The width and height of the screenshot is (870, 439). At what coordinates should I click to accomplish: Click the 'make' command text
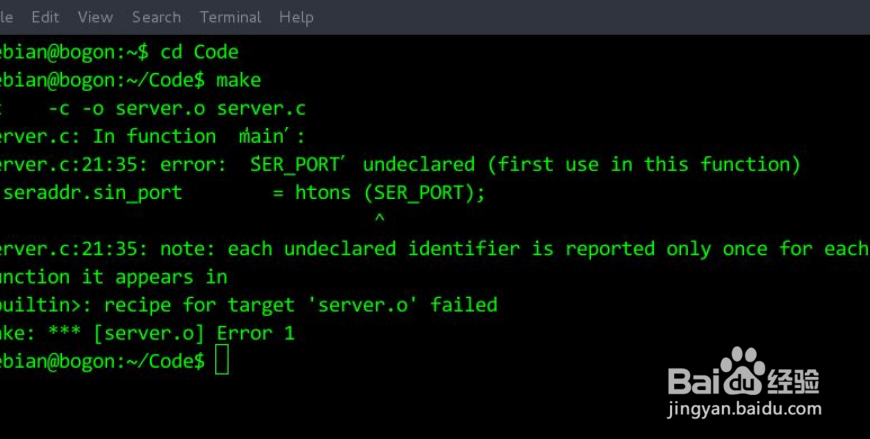(x=238, y=80)
